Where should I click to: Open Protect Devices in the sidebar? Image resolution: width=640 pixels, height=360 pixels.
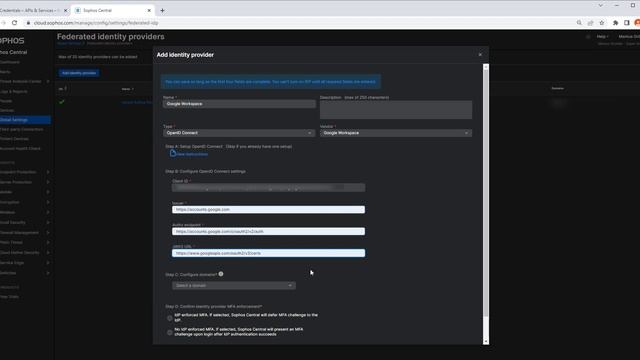point(15,139)
